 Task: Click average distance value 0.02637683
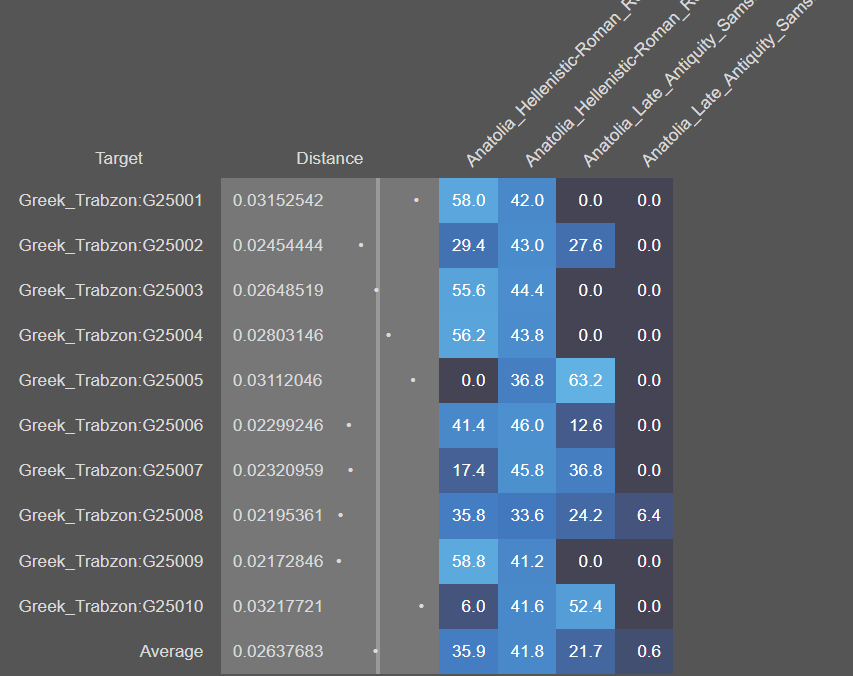[x=278, y=652]
